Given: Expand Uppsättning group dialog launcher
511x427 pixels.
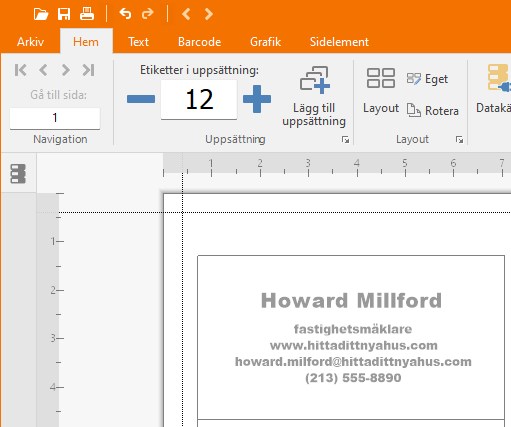Looking at the screenshot, I should tap(345, 140).
